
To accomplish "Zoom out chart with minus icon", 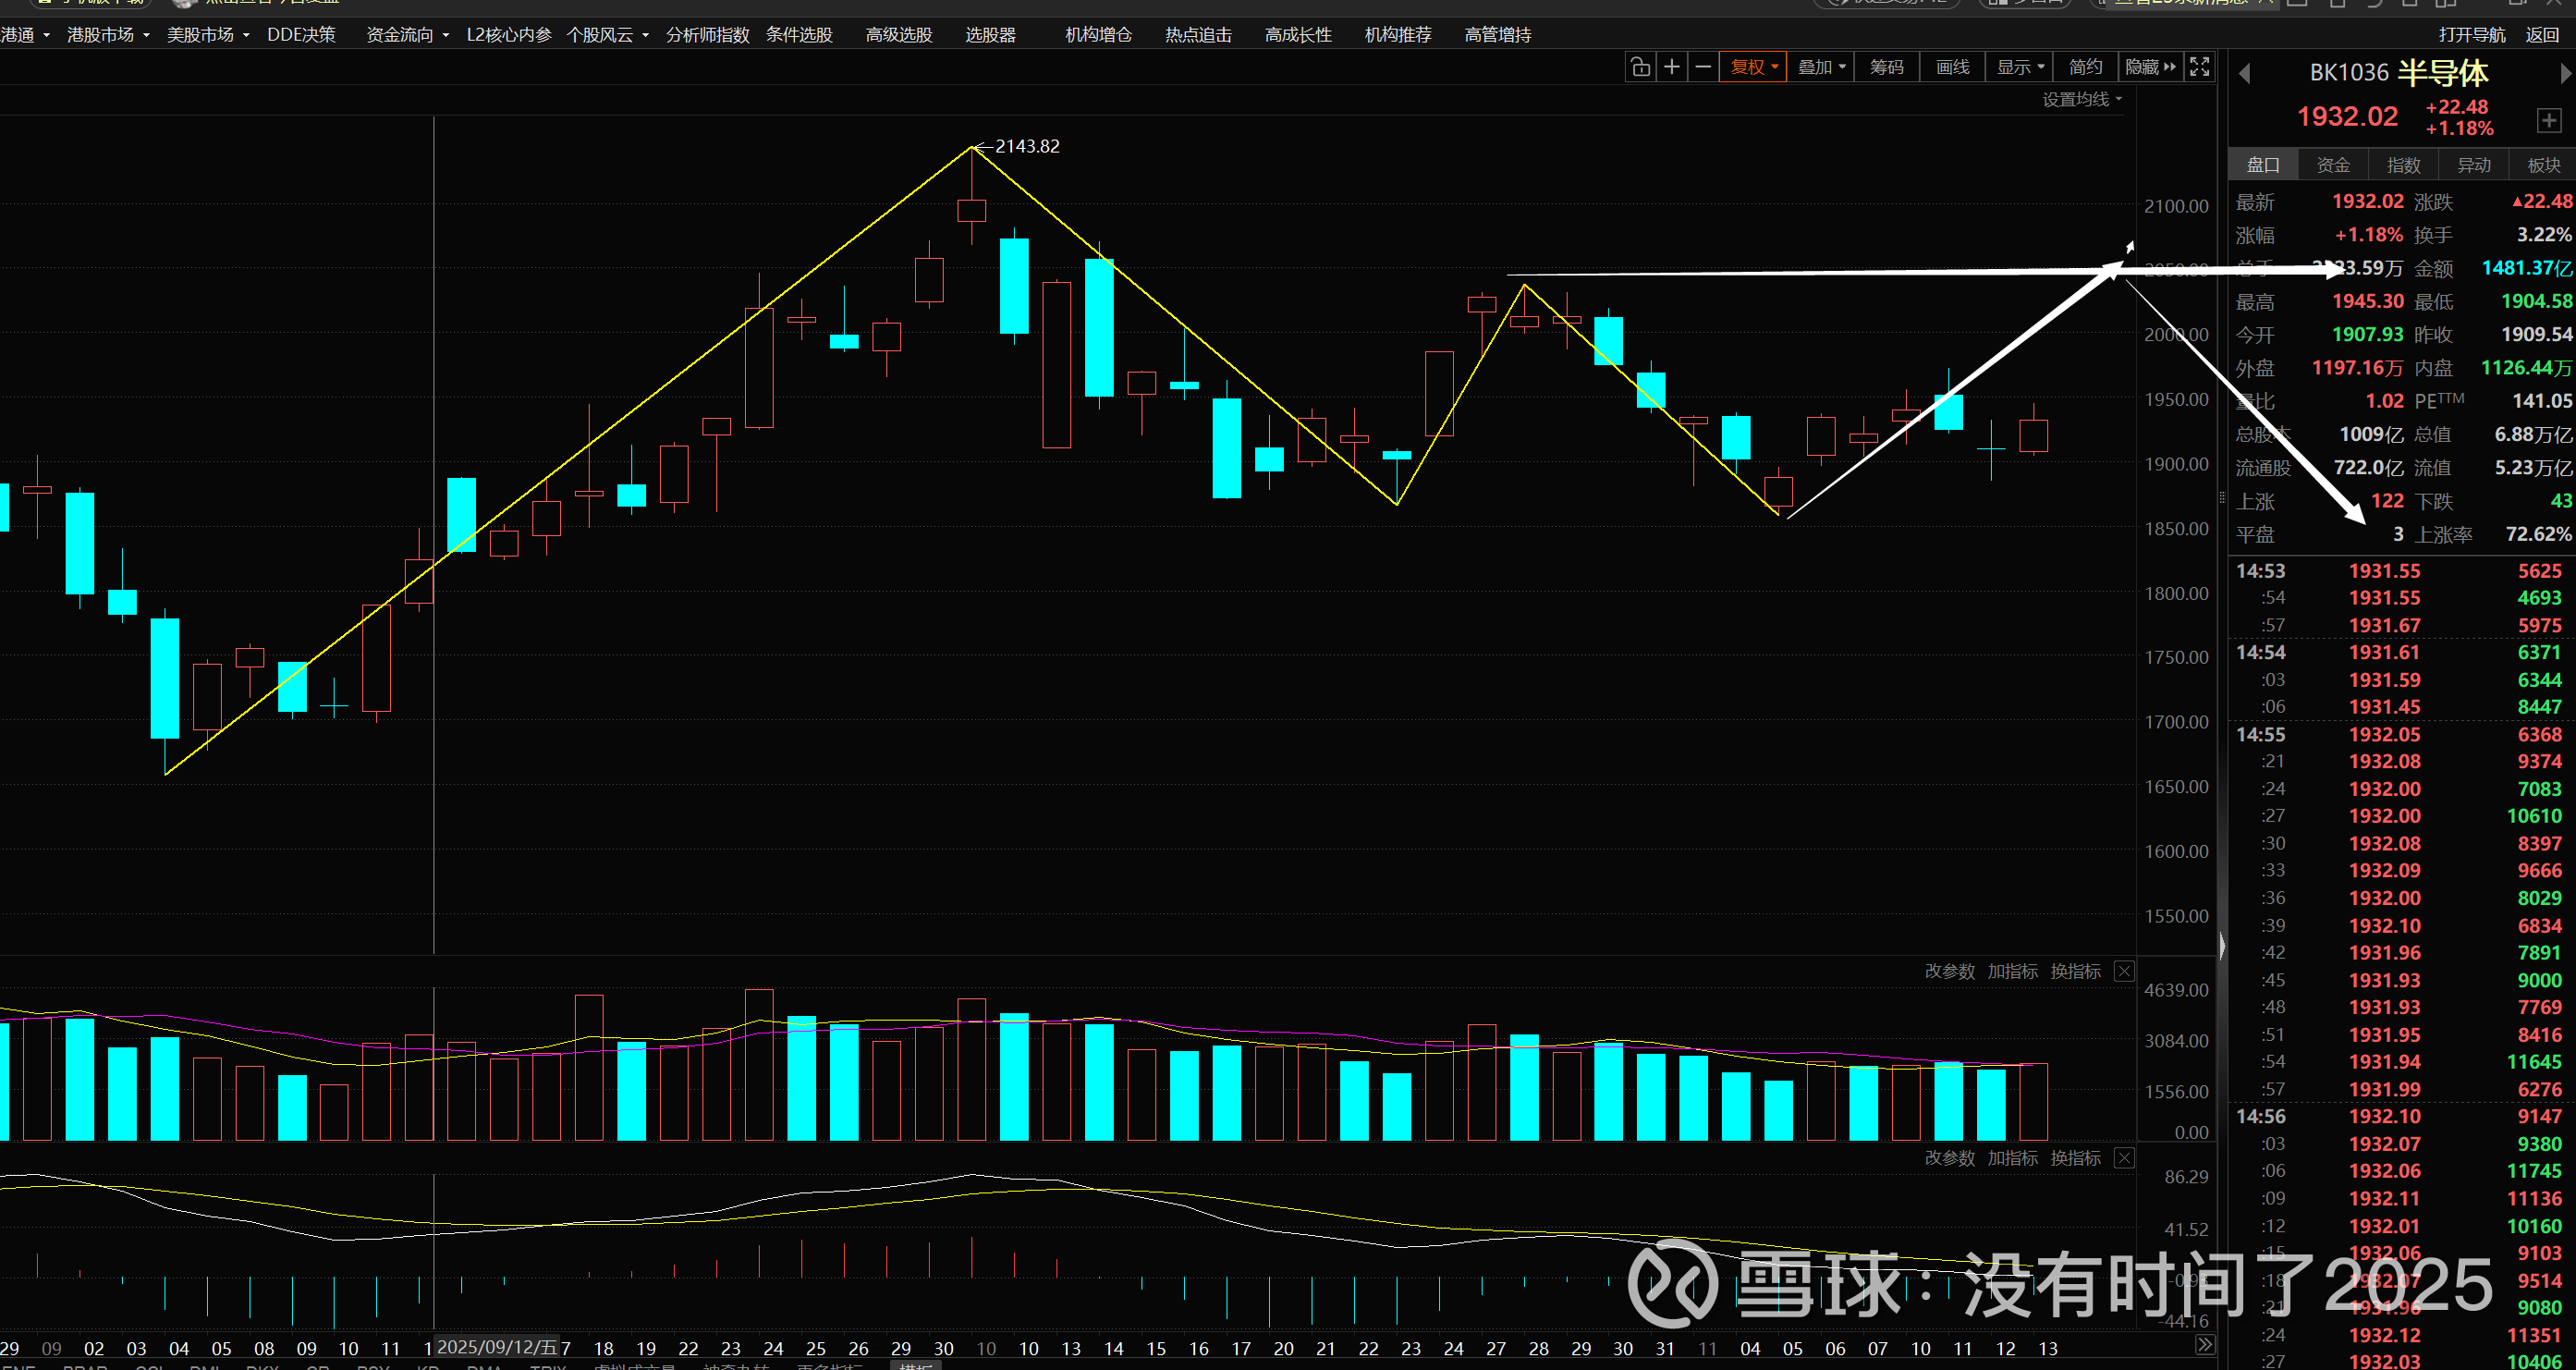I will pyautogui.click(x=1703, y=67).
